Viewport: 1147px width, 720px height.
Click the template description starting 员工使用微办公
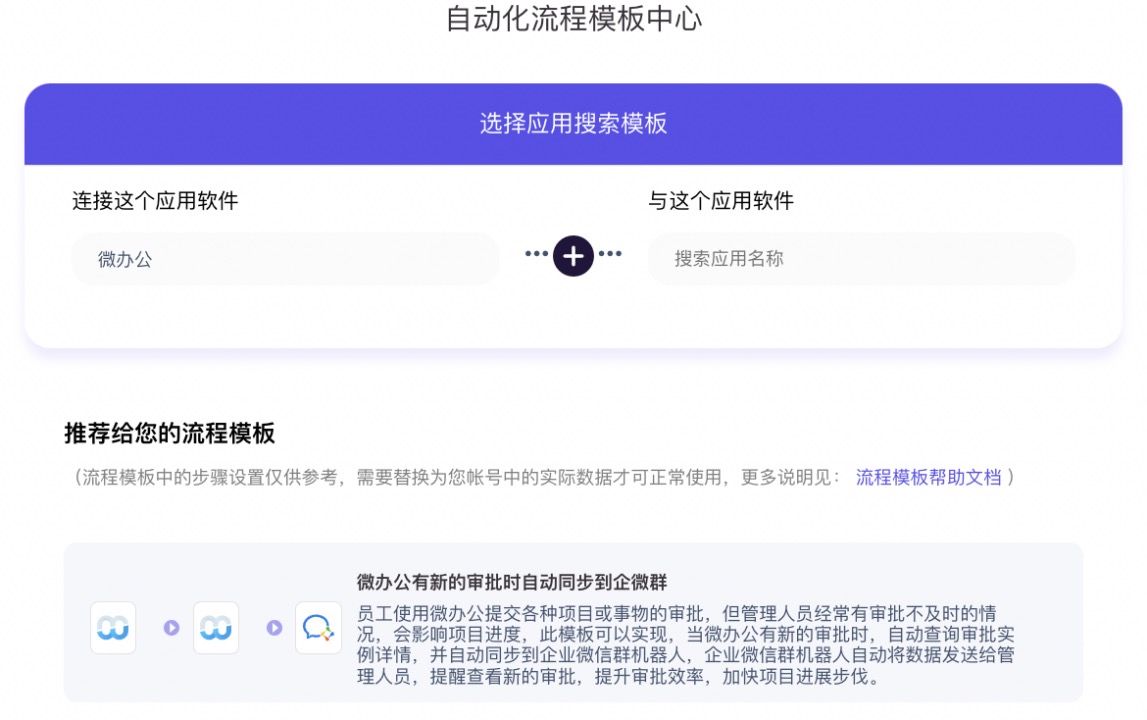685,645
